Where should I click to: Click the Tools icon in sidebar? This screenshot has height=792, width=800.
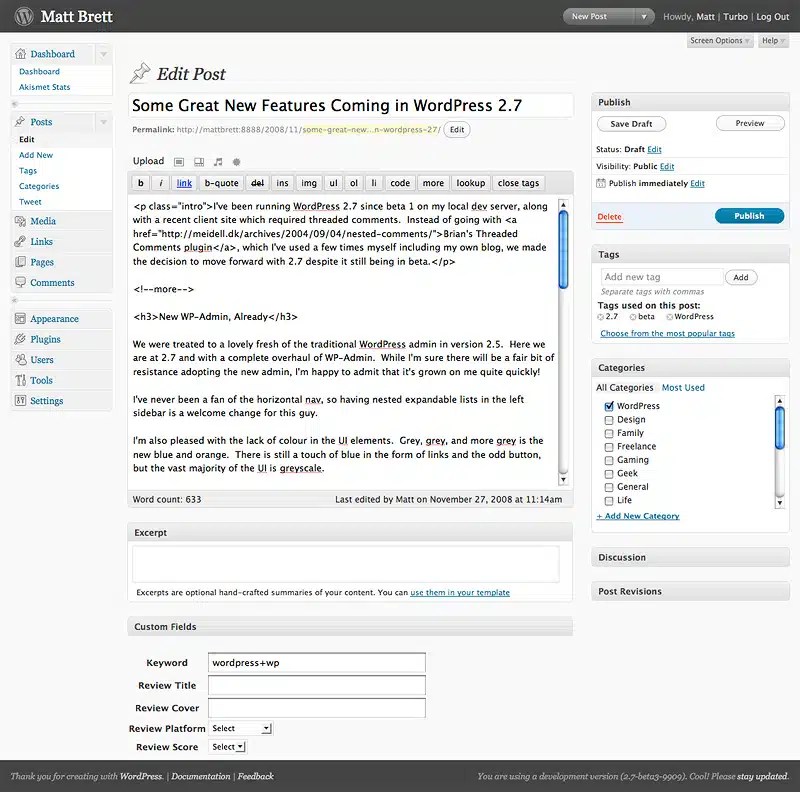(20, 380)
